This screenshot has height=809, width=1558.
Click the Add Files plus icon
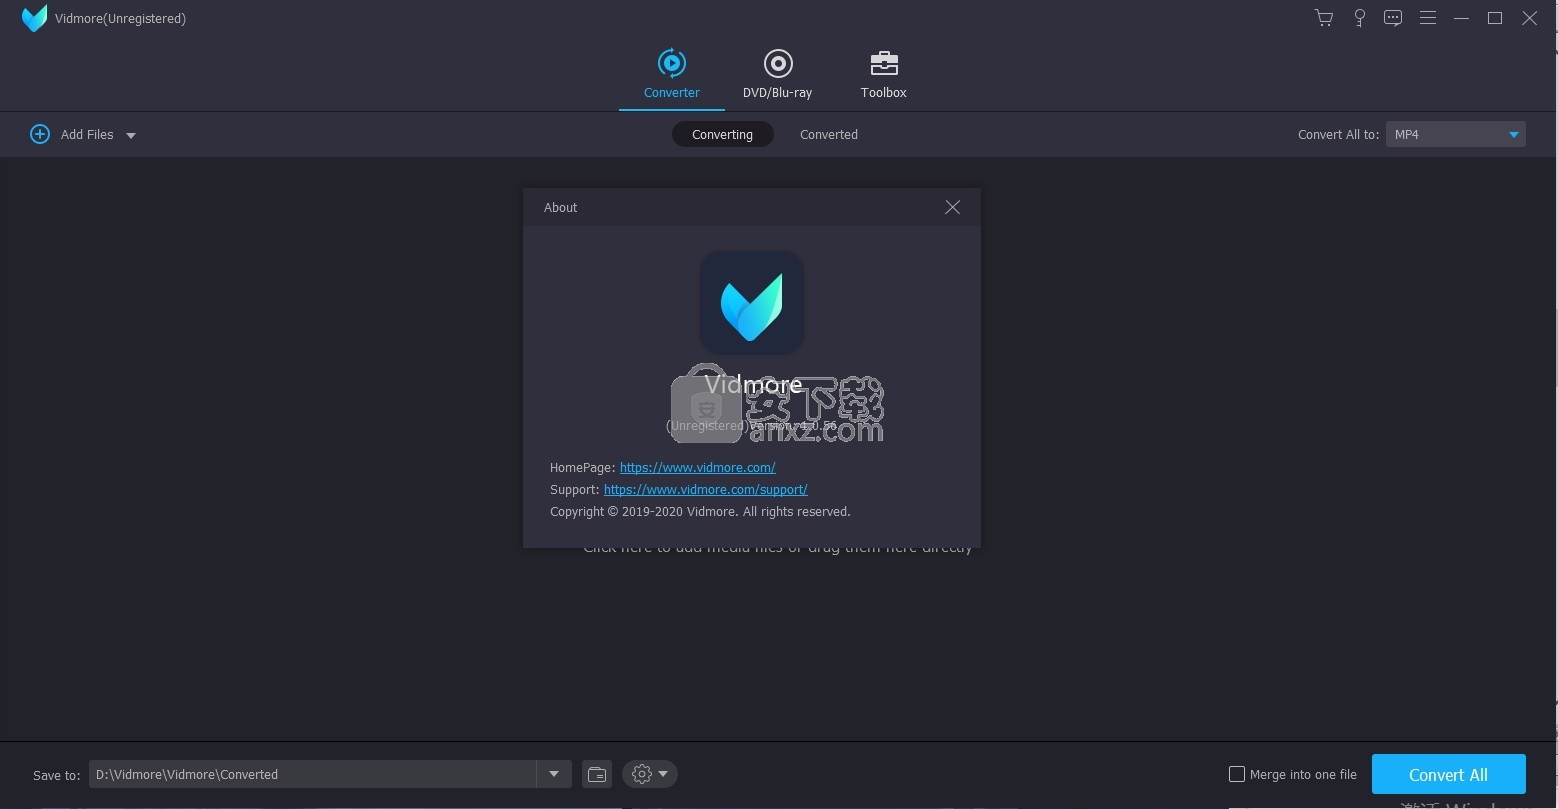[40, 134]
